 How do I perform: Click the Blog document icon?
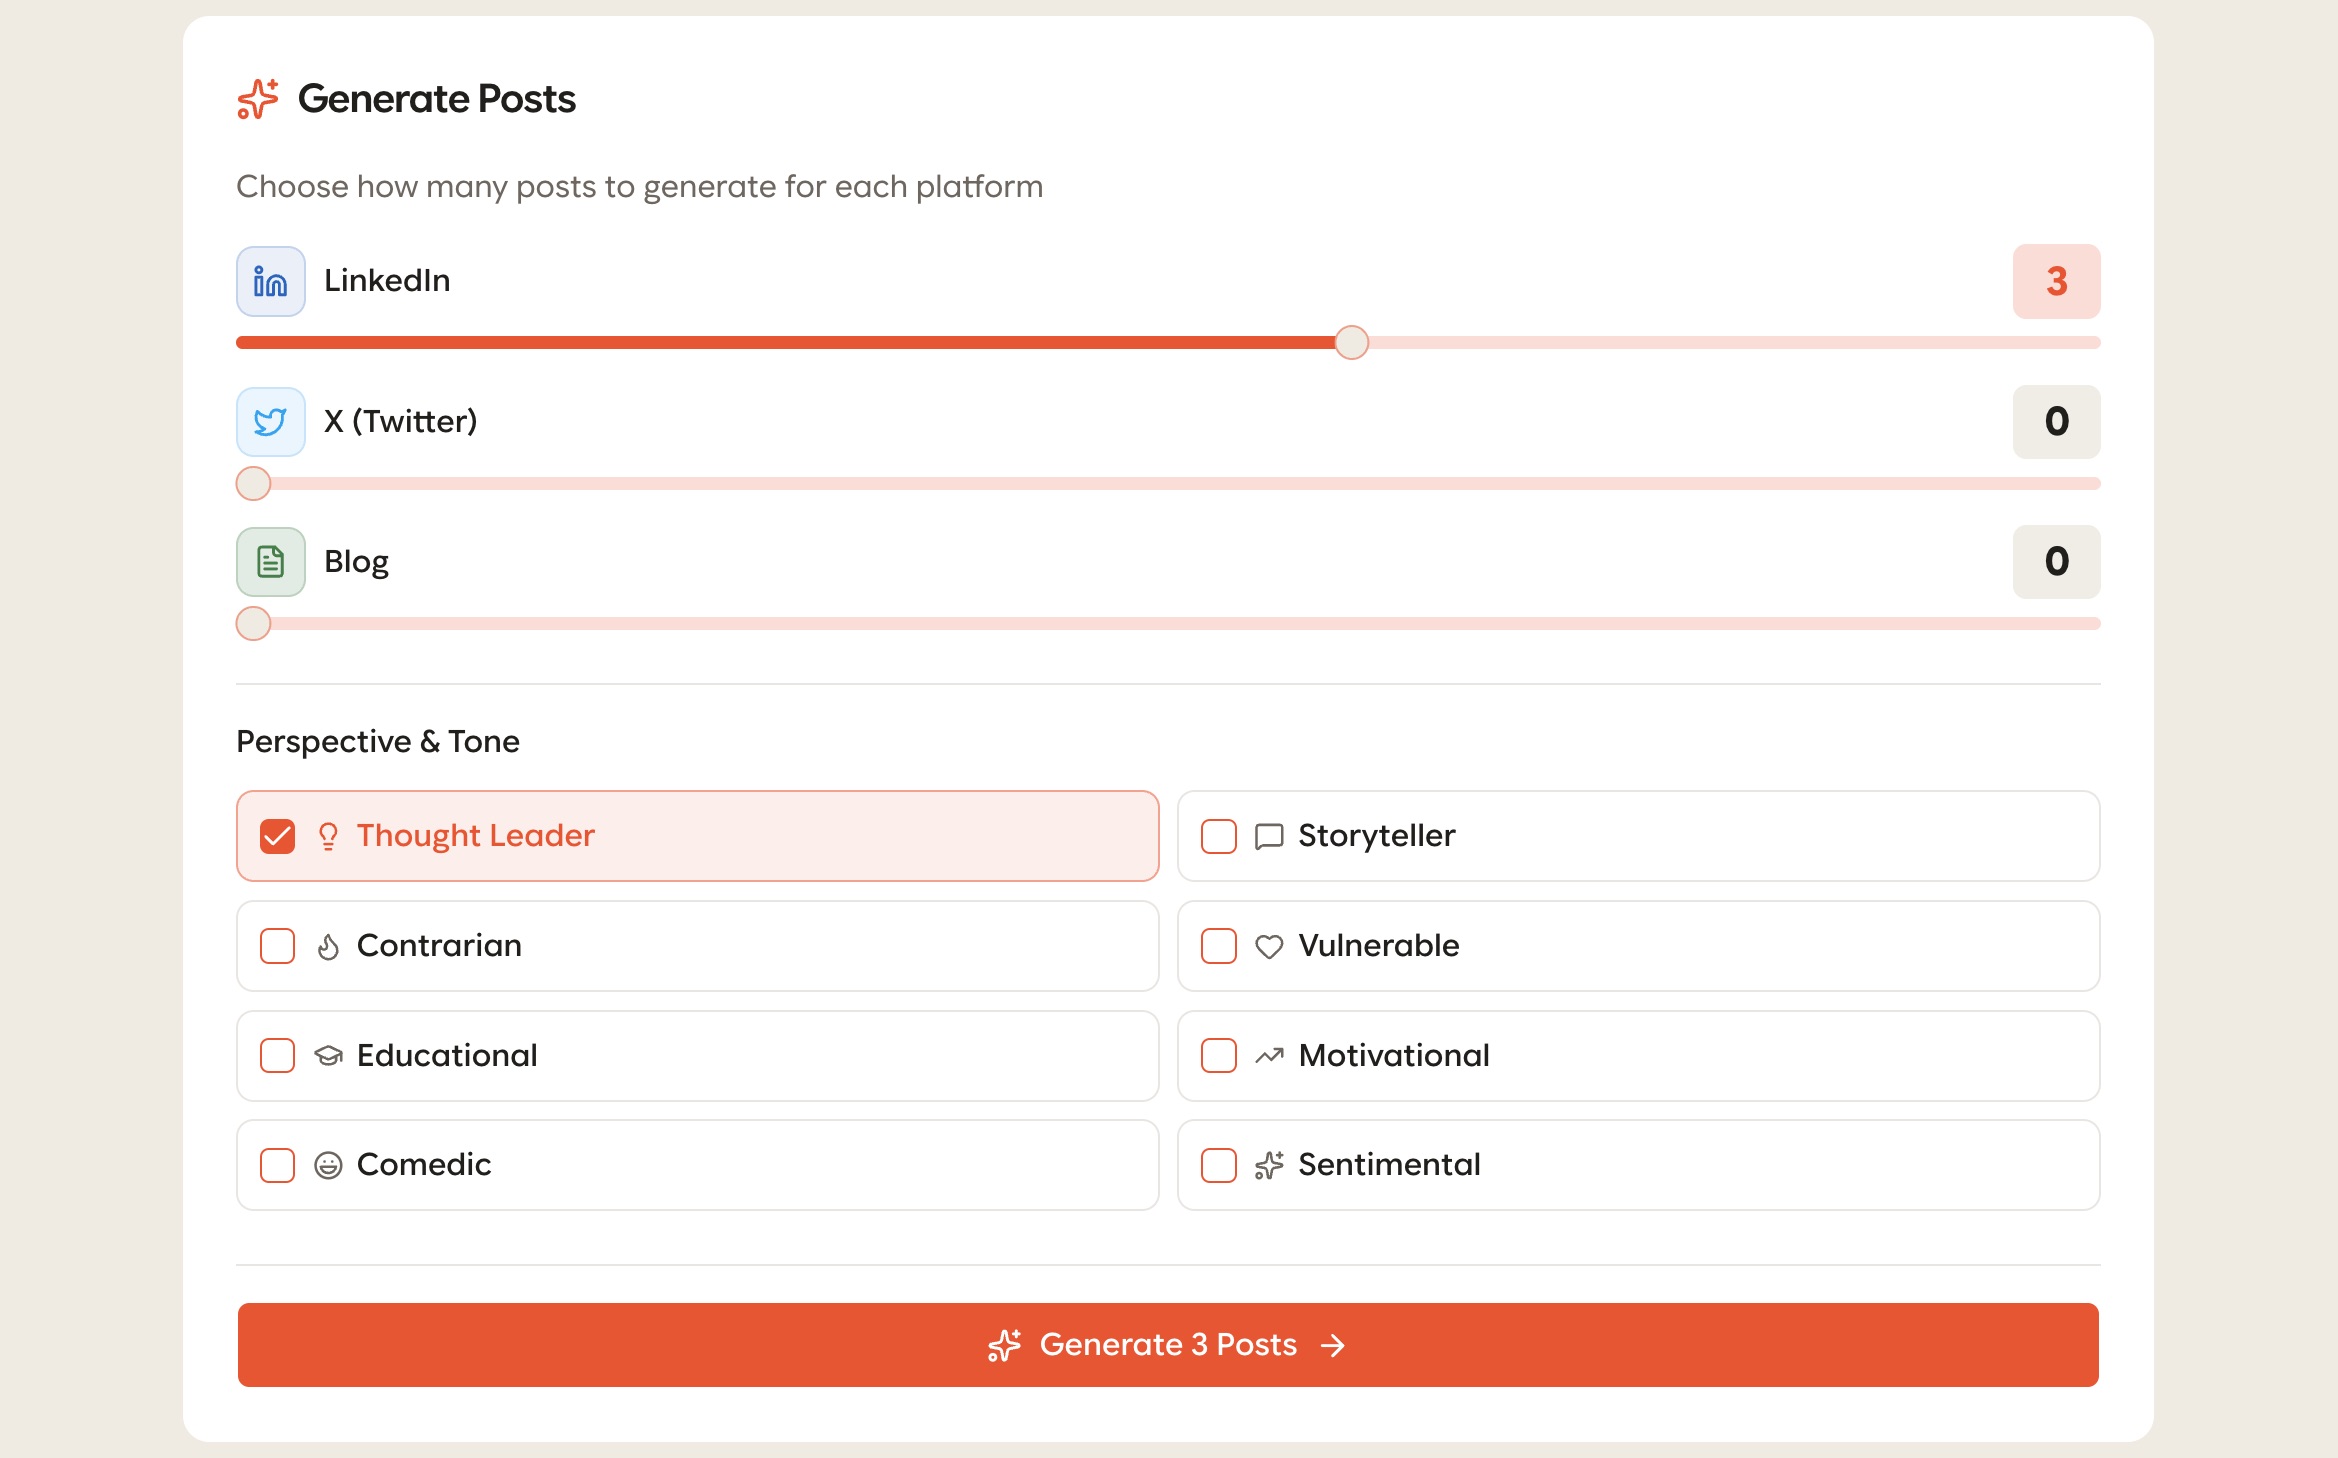tap(270, 561)
